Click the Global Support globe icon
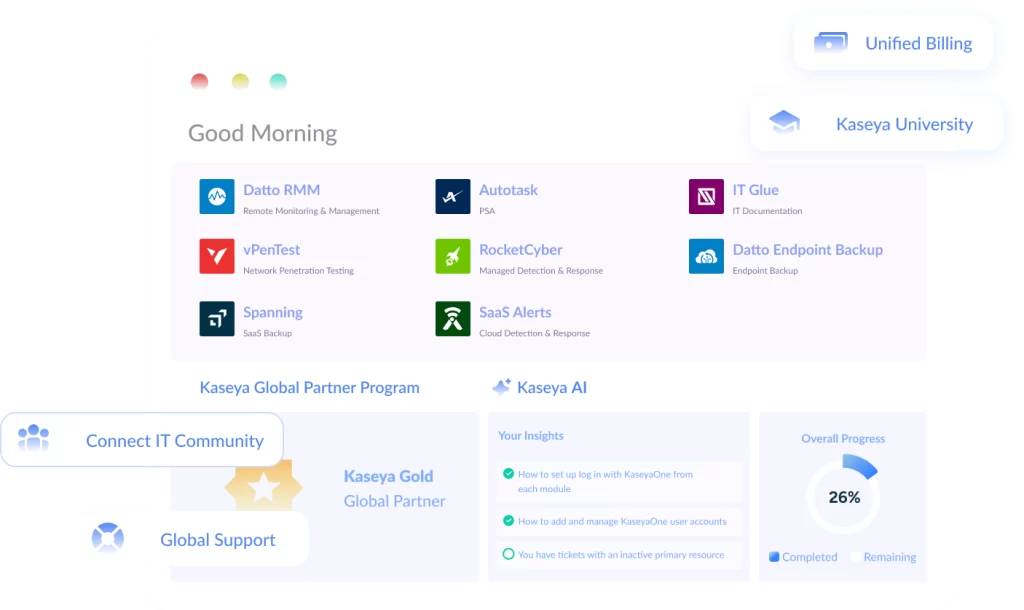Viewport: 1024px width, 610px height. click(x=108, y=539)
